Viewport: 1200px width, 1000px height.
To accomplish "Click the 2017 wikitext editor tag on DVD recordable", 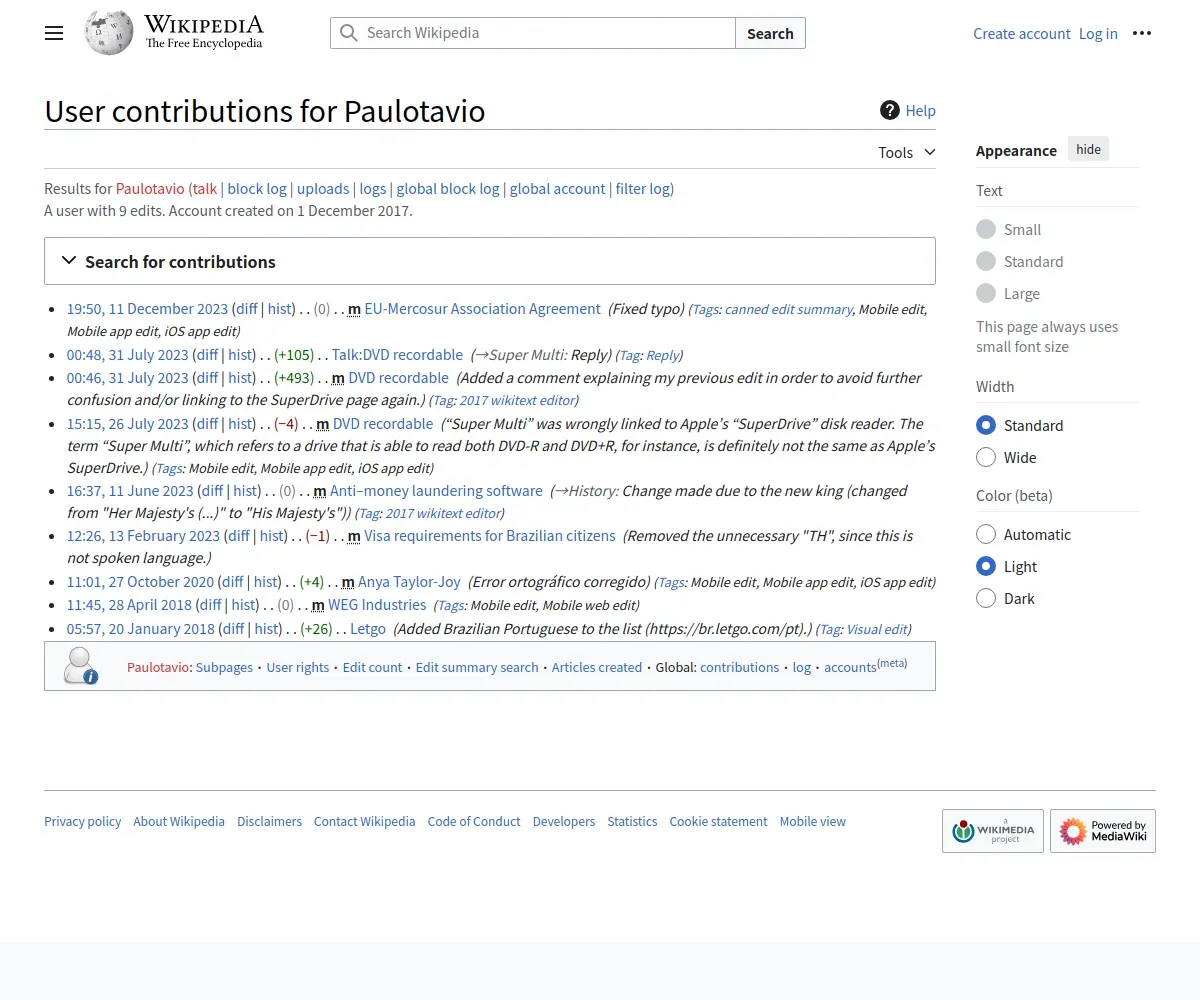I will (x=517, y=400).
